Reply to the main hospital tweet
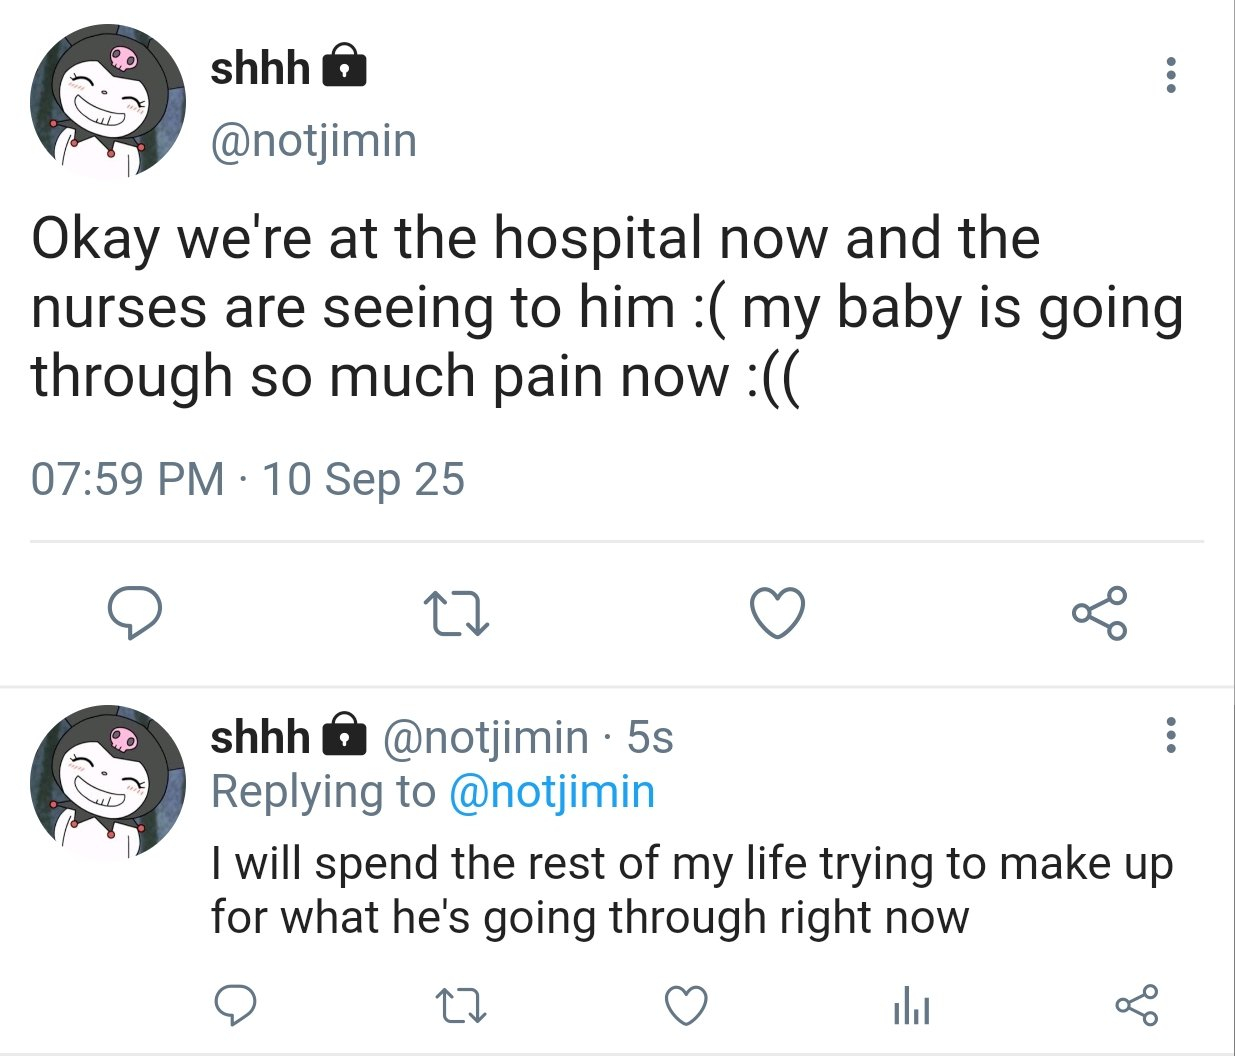 (135, 612)
